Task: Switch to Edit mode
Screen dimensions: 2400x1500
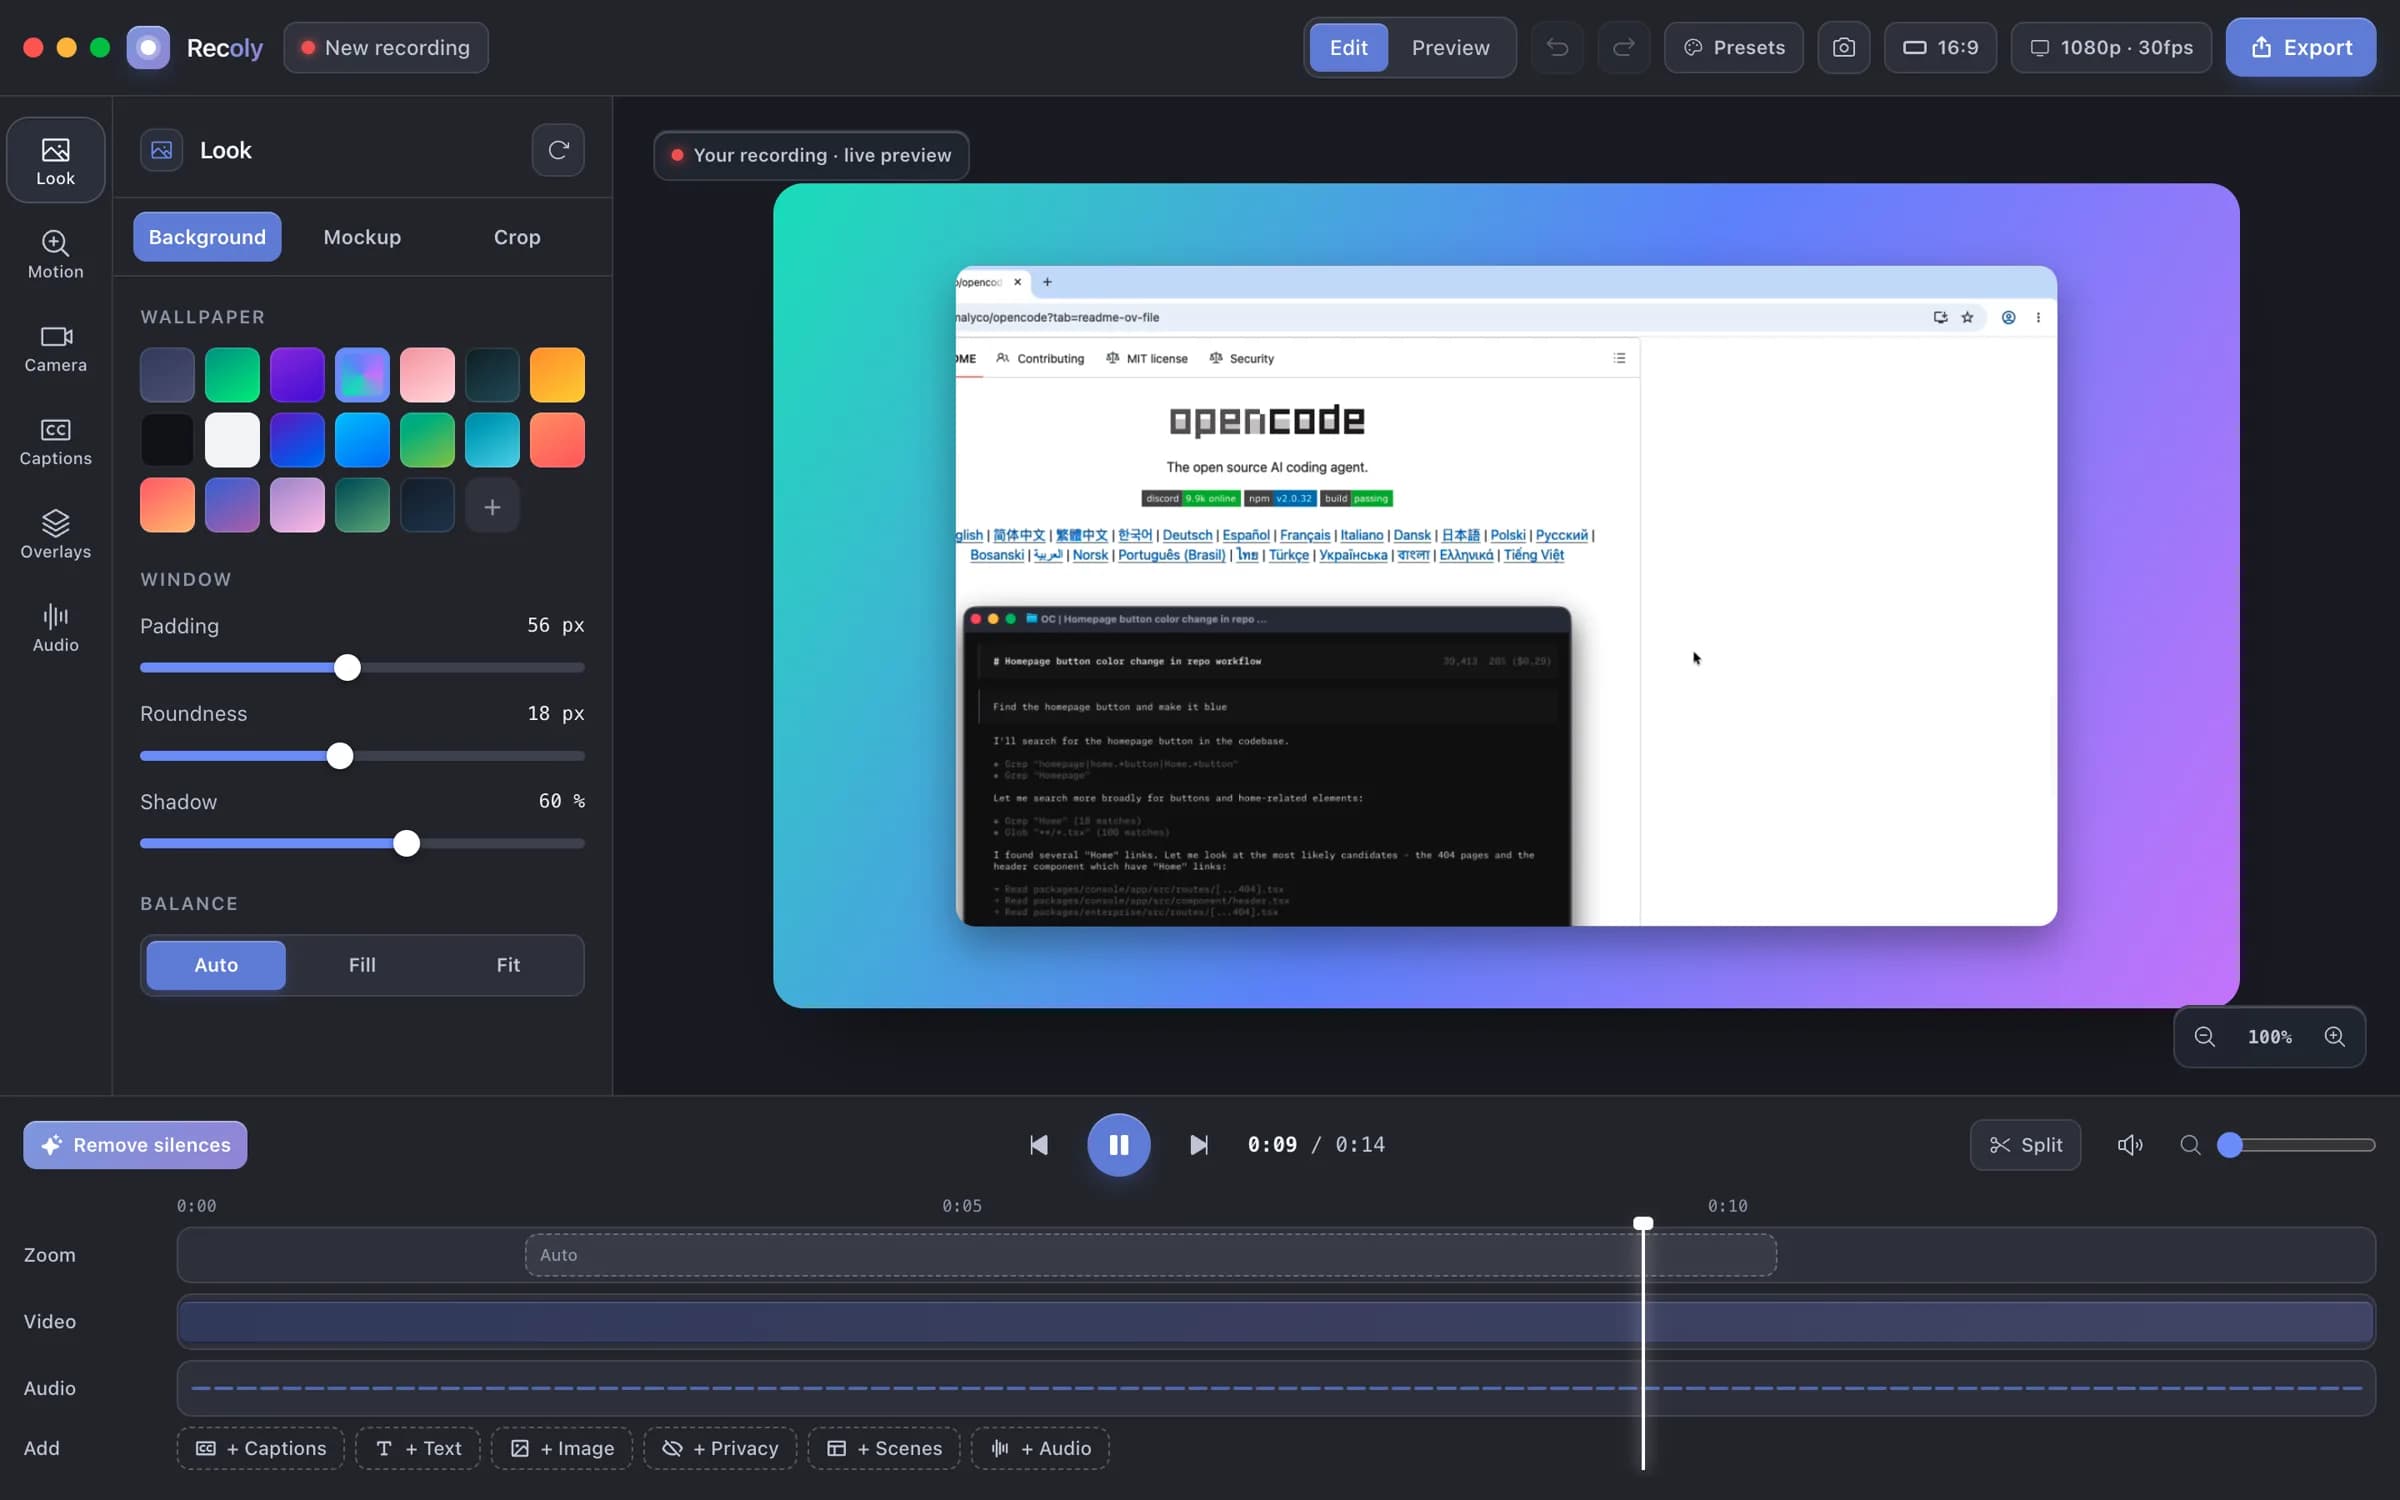Action: [x=1349, y=47]
